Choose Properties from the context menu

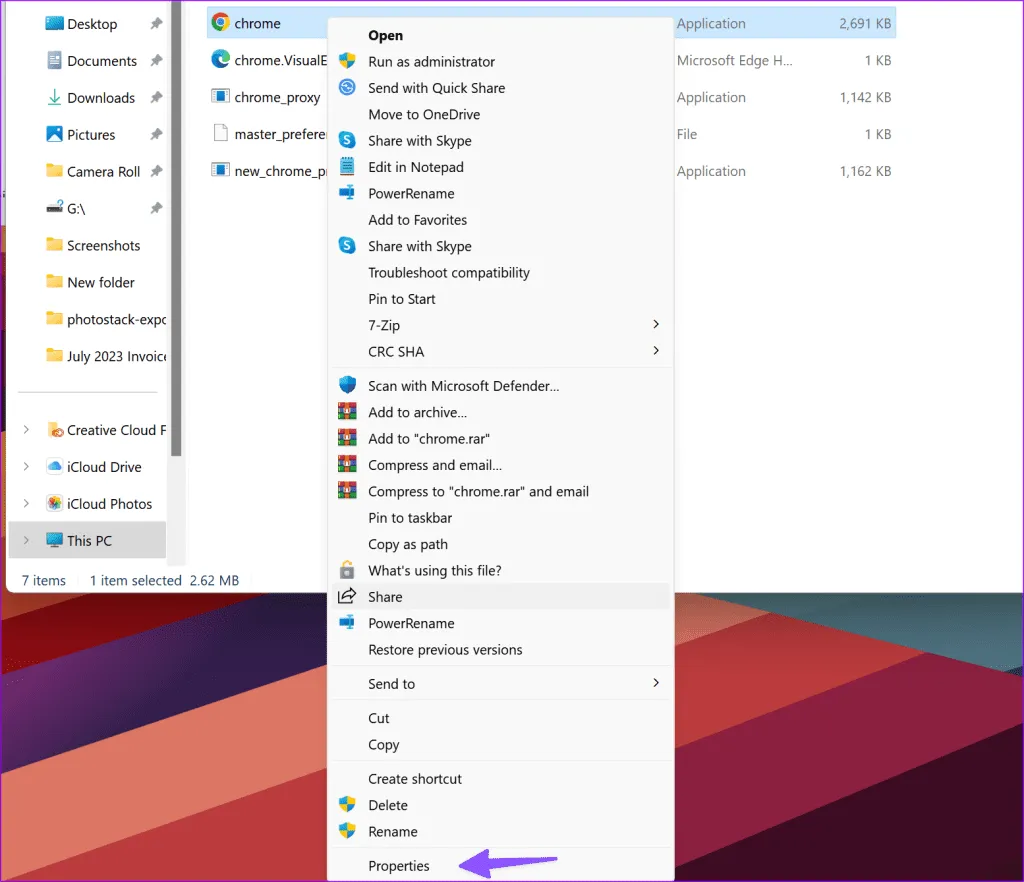[x=399, y=866]
